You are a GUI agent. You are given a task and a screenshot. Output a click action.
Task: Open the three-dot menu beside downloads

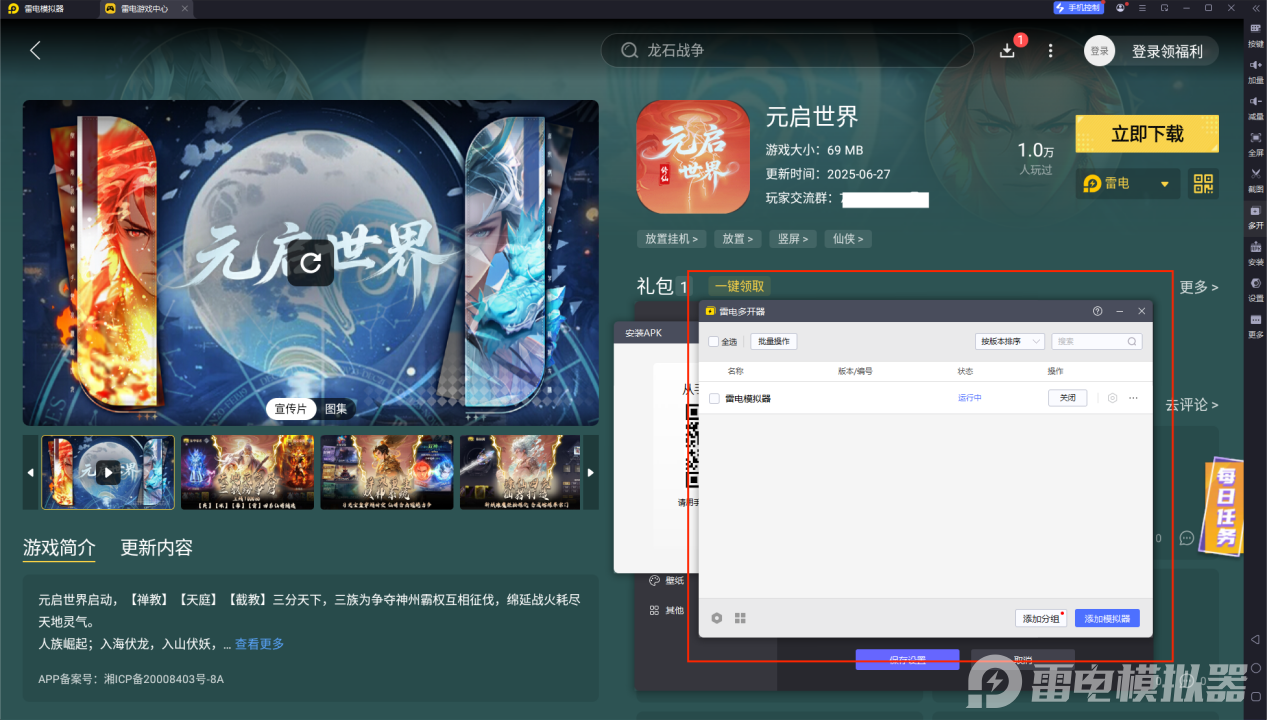(x=1050, y=50)
